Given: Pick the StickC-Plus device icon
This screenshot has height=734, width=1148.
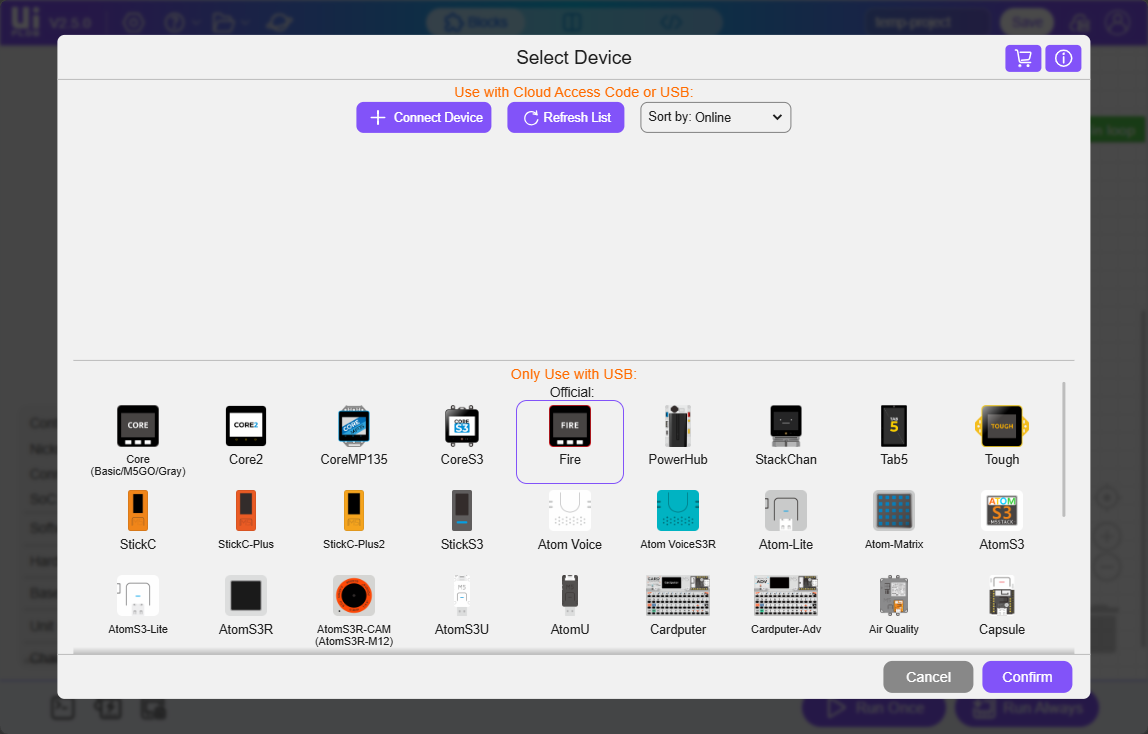Looking at the screenshot, I should [x=246, y=511].
